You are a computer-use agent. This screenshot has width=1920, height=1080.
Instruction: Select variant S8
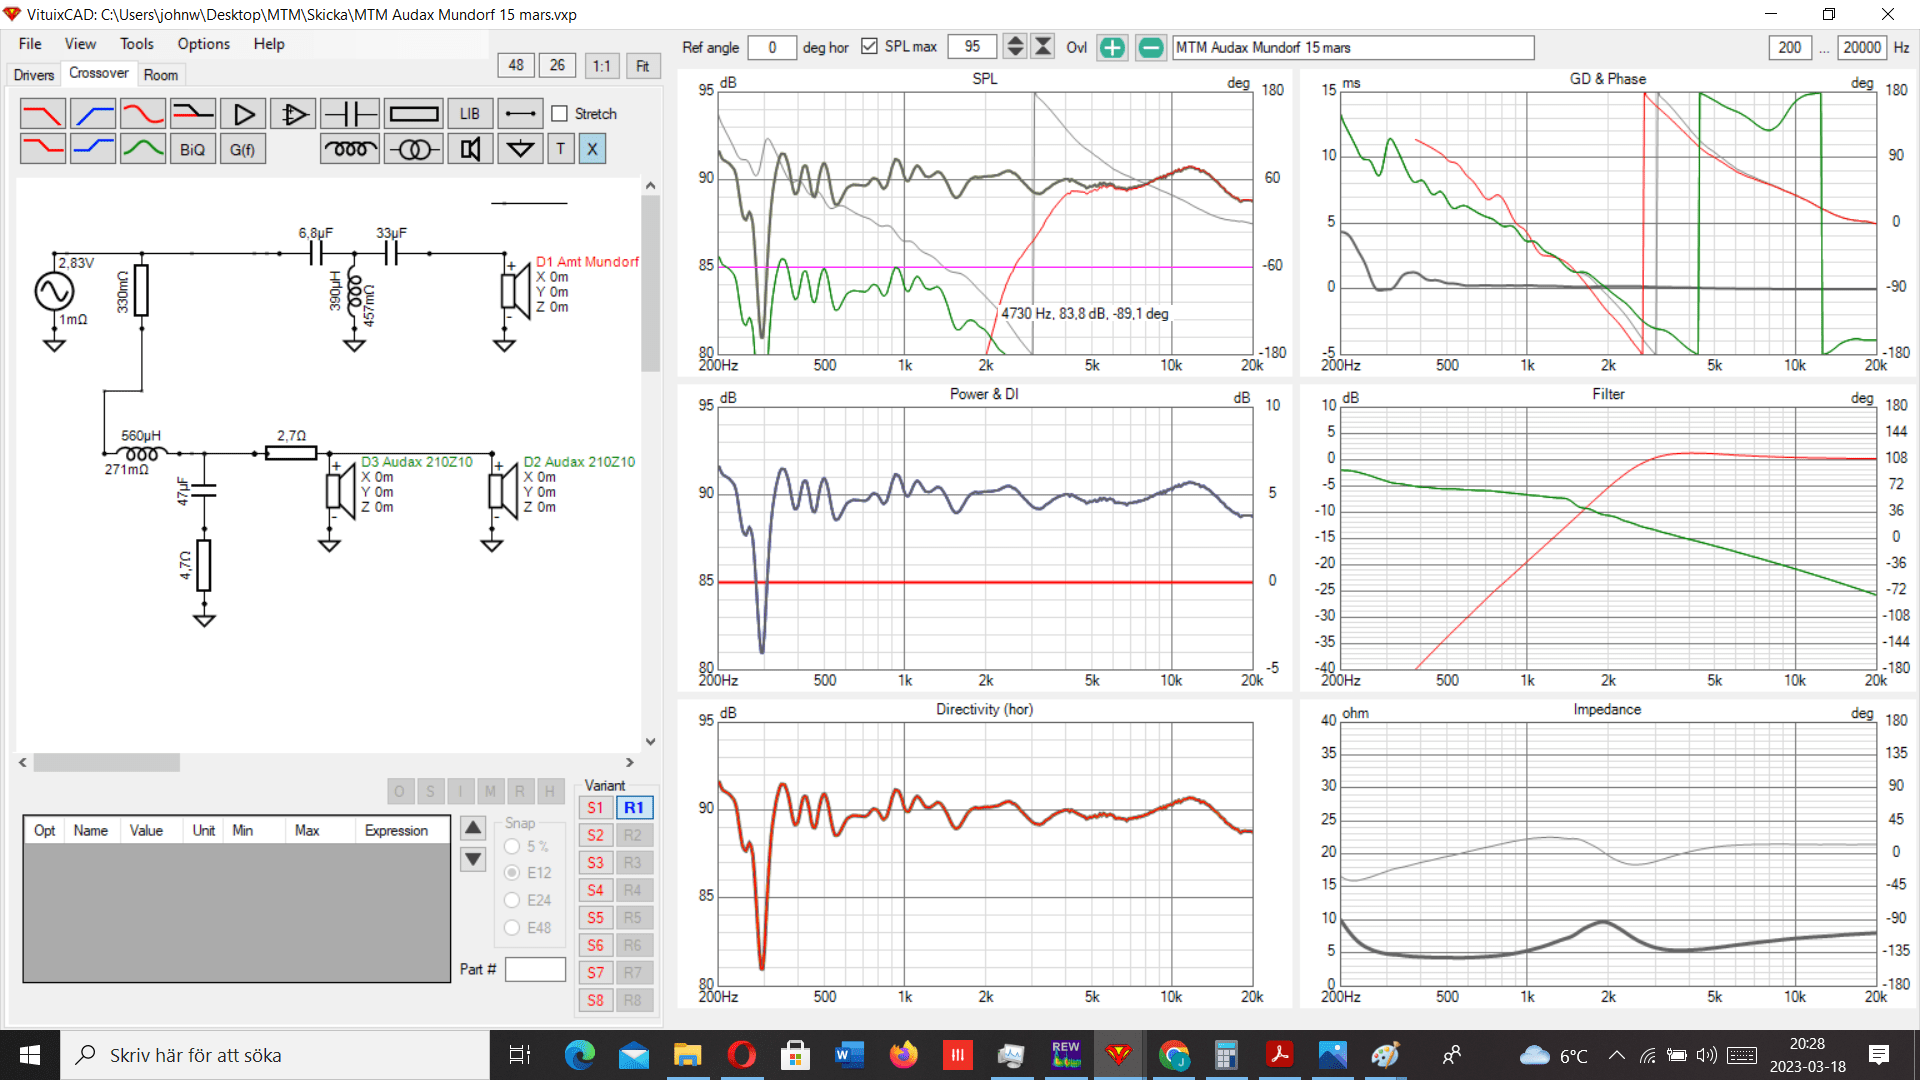click(596, 1000)
